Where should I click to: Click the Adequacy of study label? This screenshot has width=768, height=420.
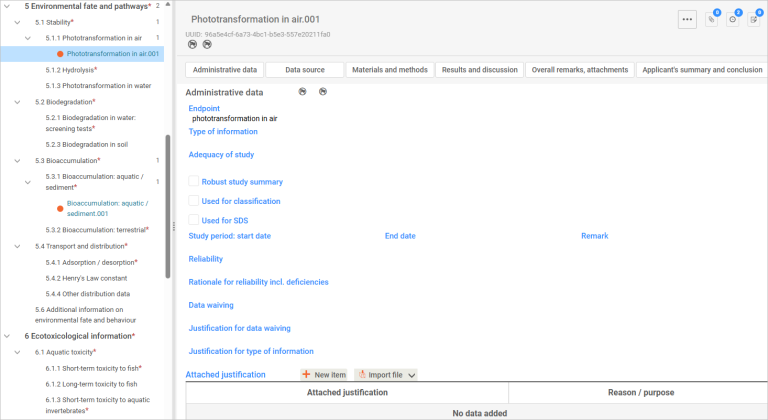click(x=221, y=154)
